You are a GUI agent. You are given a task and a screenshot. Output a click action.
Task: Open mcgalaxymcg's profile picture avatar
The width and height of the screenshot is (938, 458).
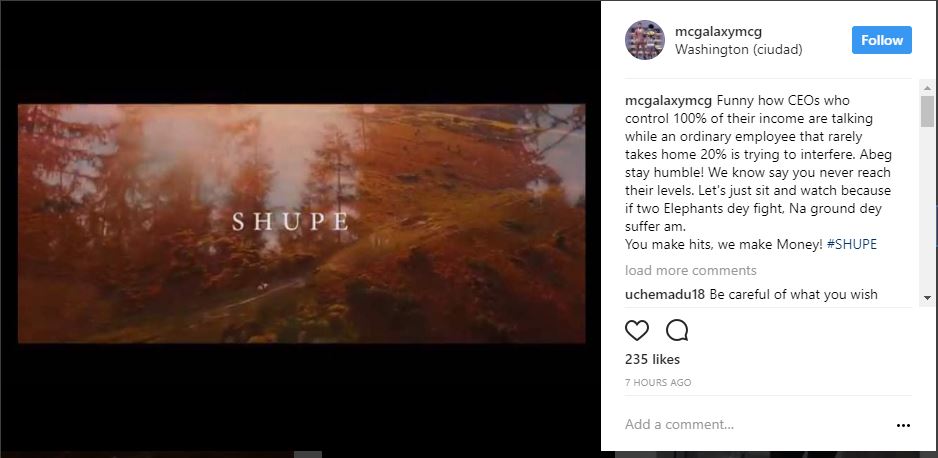(645, 40)
